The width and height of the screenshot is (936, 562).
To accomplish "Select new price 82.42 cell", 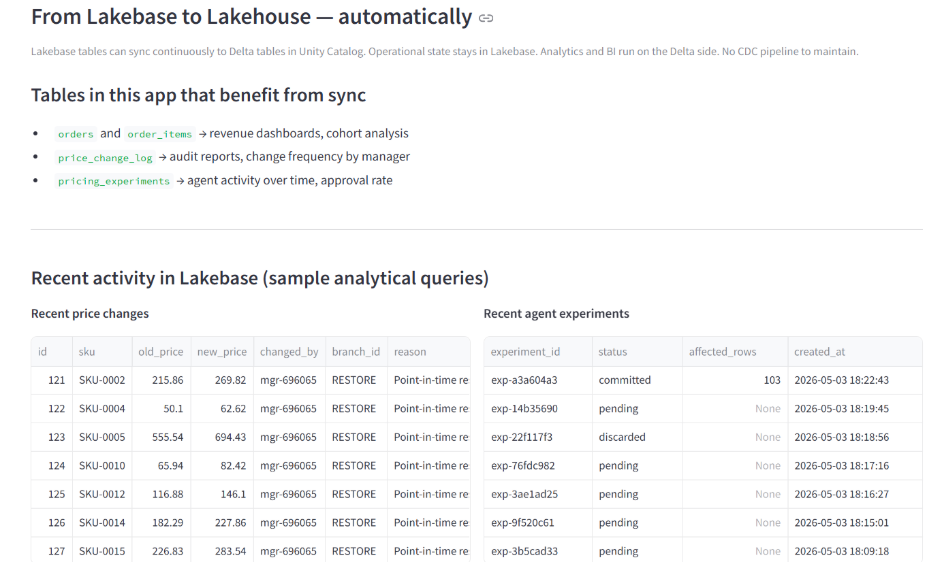I will [x=222, y=466].
